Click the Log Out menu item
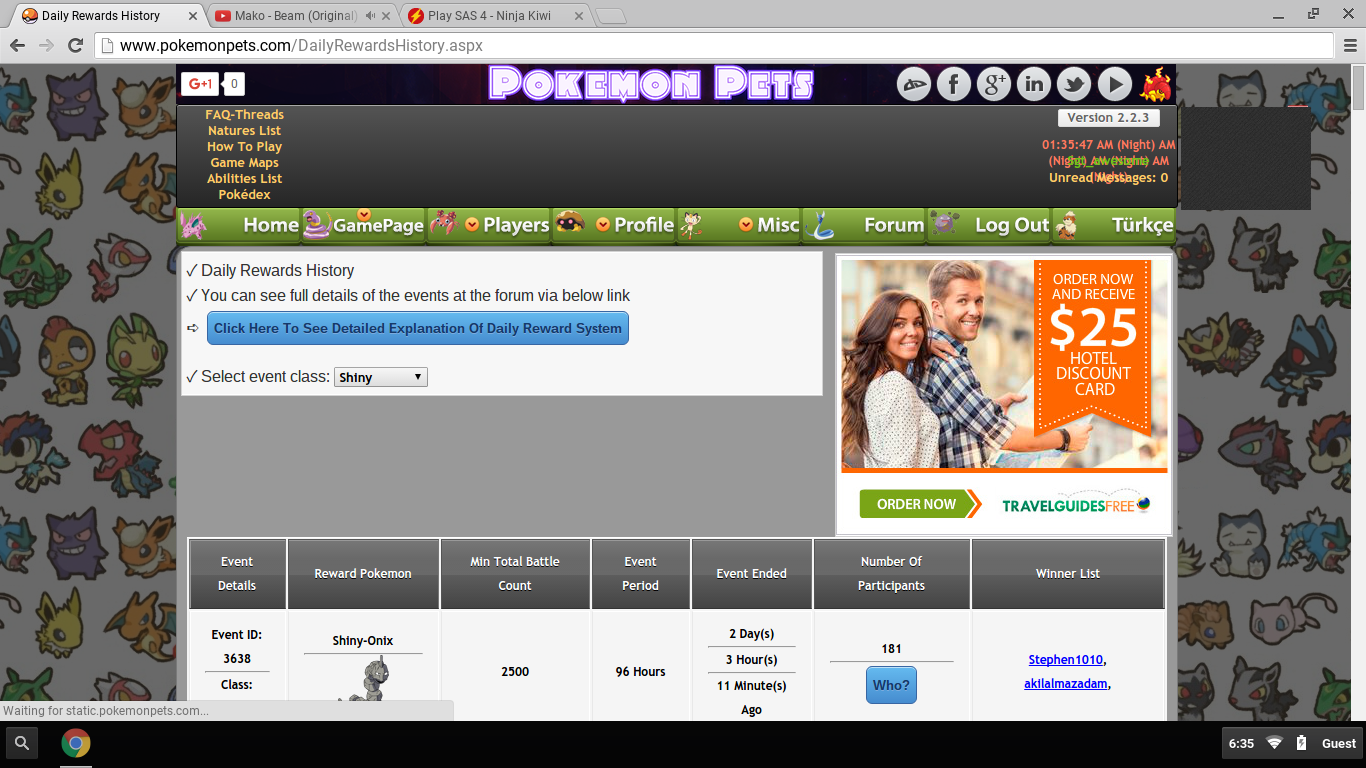The height and width of the screenshot is (768, 1366). pos(1011,225)
